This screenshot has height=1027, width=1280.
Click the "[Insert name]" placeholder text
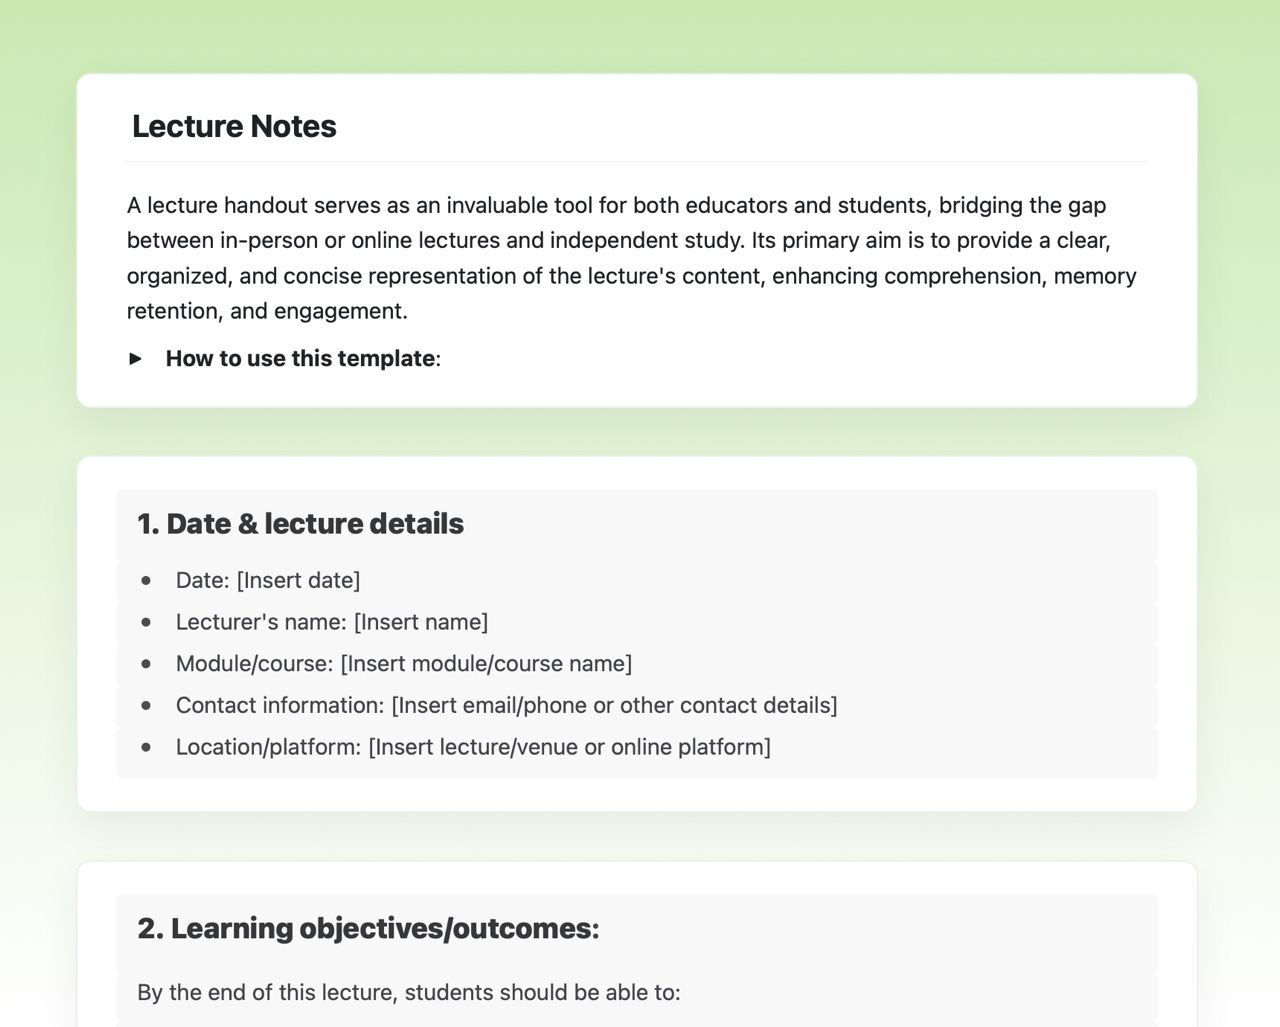click(x=421, y=622)
